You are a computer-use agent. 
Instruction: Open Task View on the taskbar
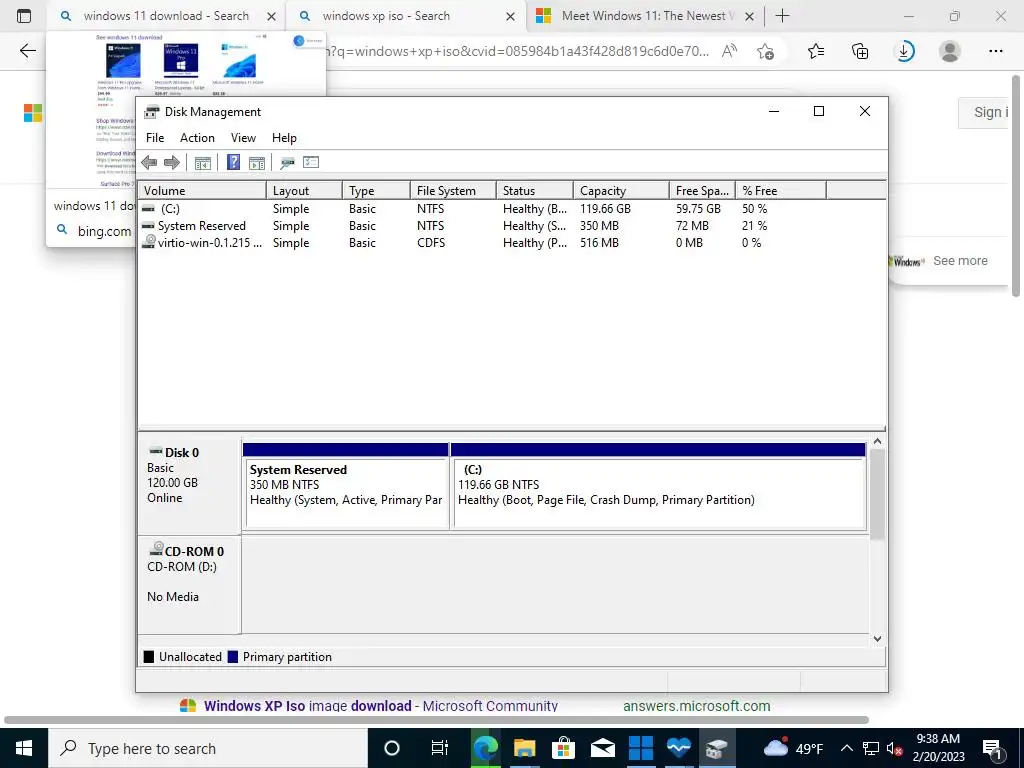[440, 748]
